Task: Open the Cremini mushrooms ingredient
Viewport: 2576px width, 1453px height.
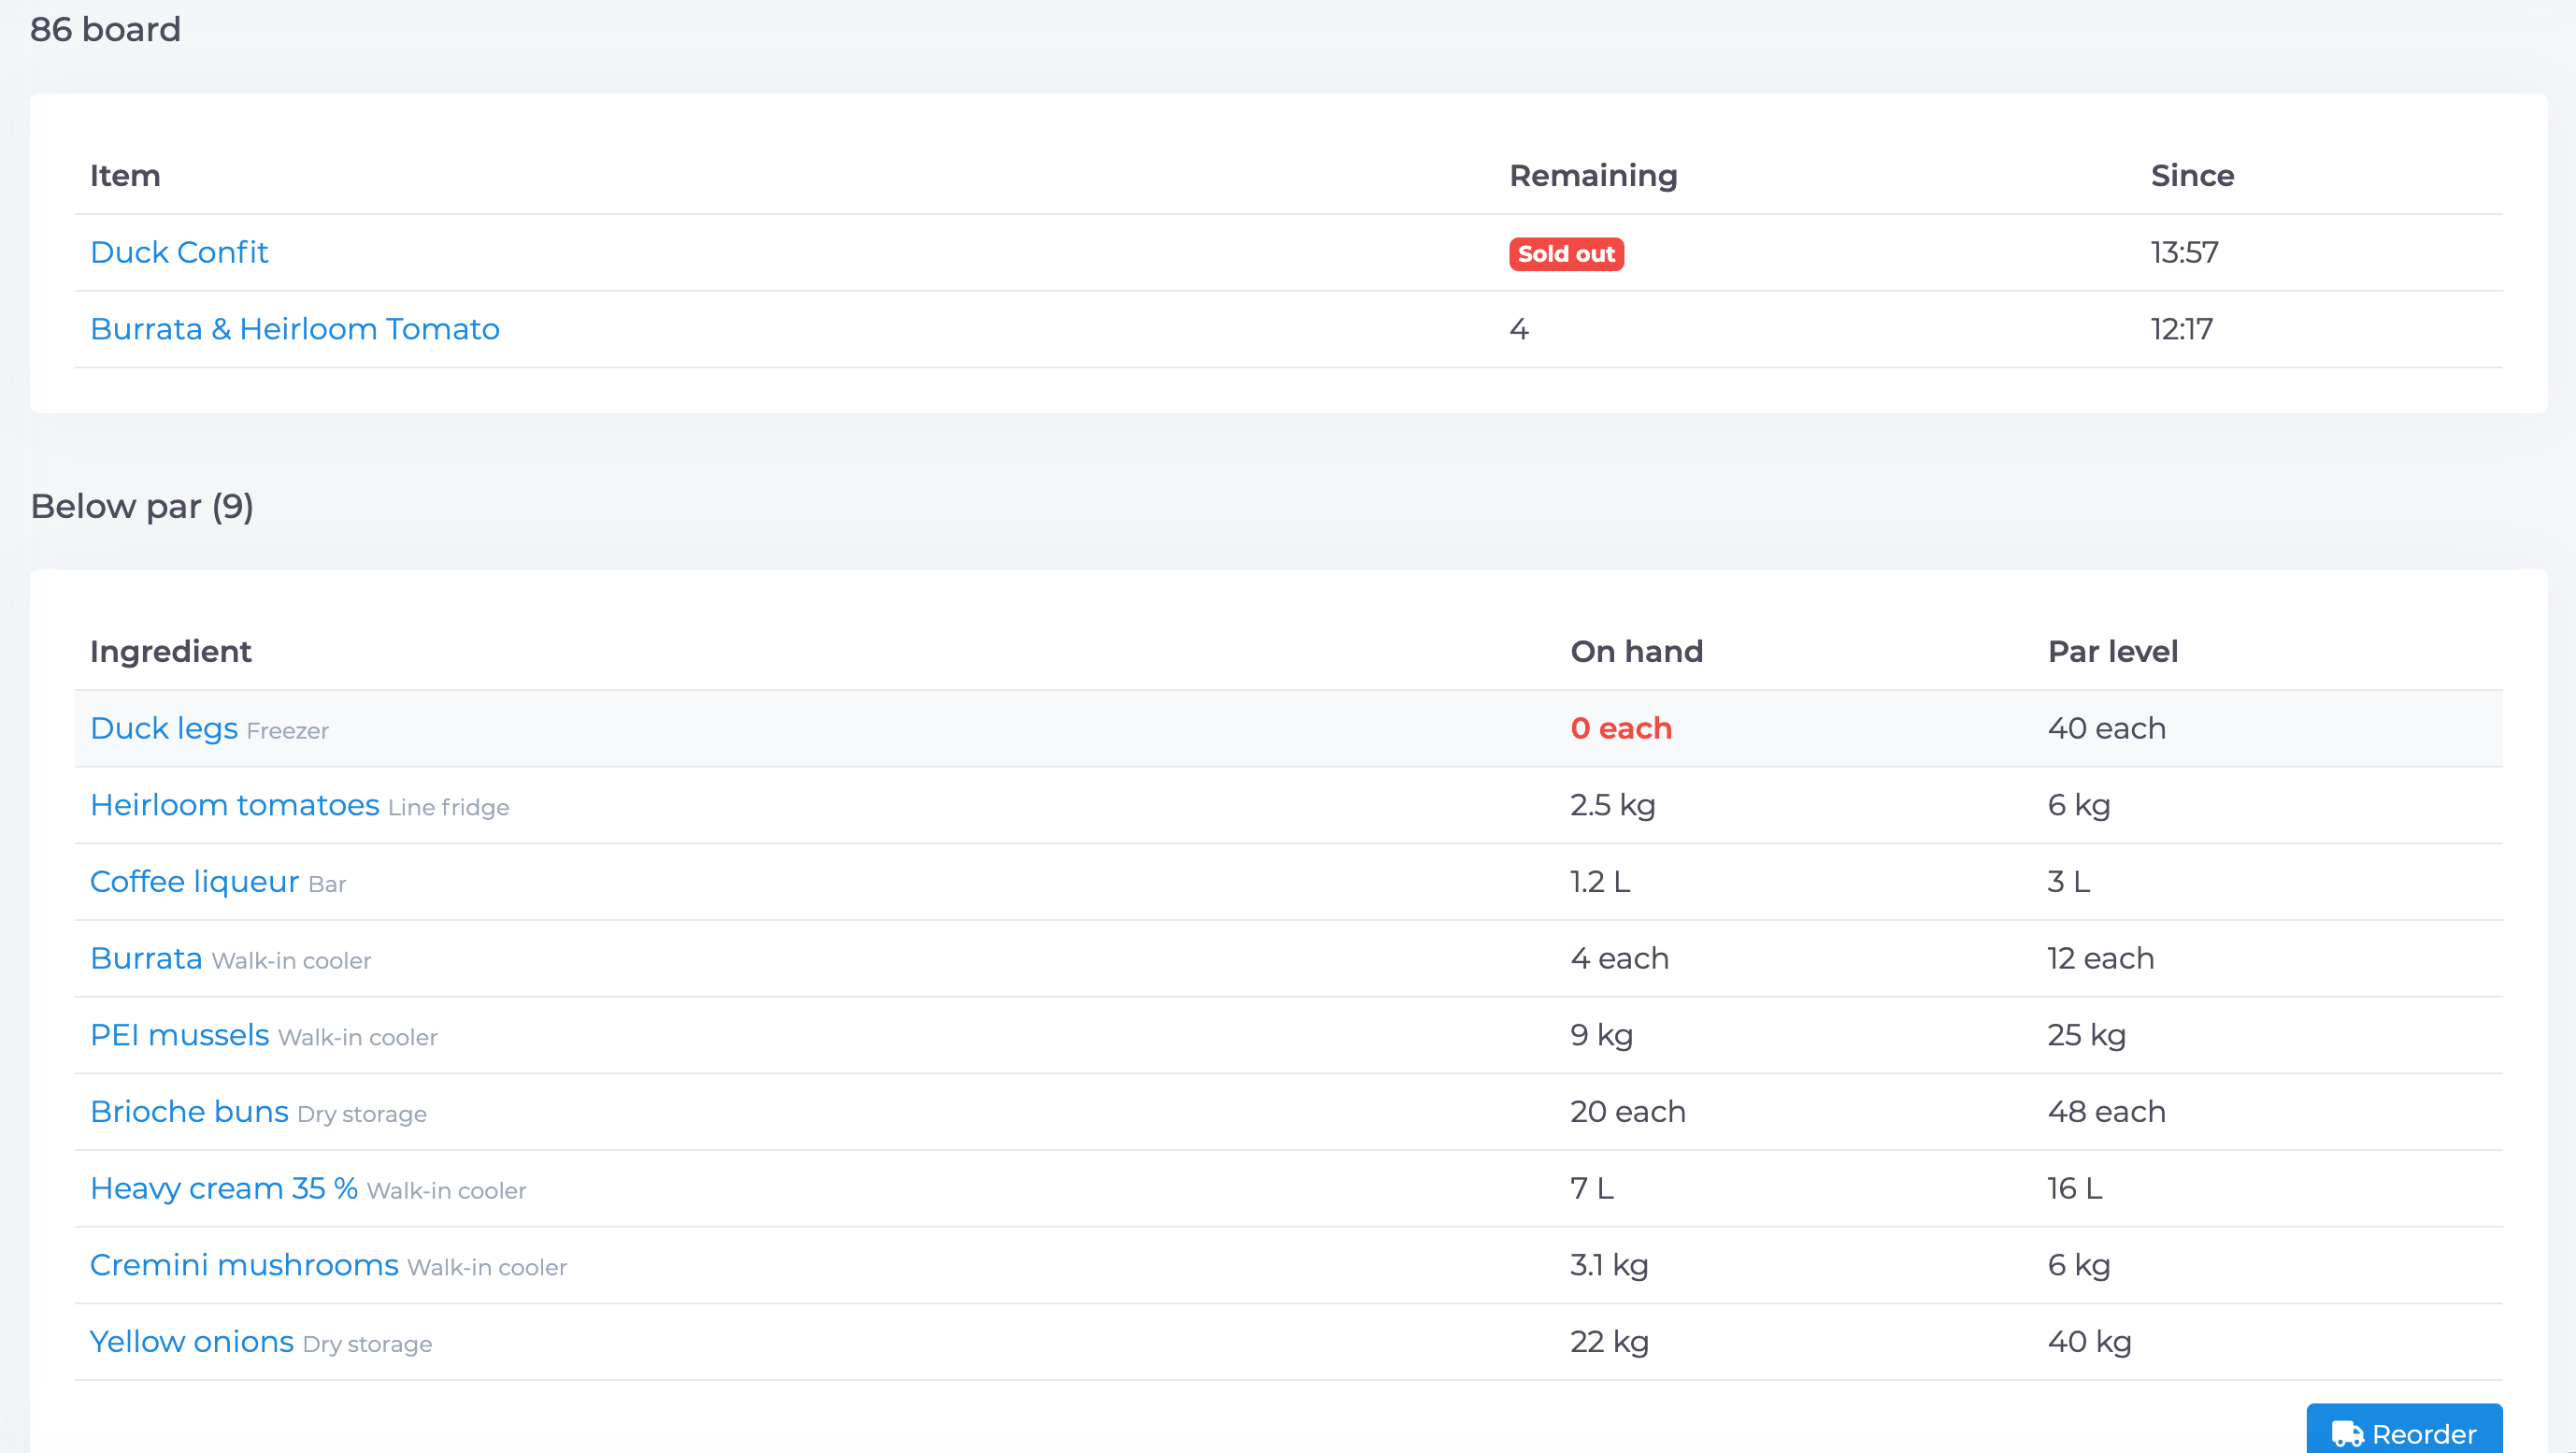Action: tap(244, 1265)
